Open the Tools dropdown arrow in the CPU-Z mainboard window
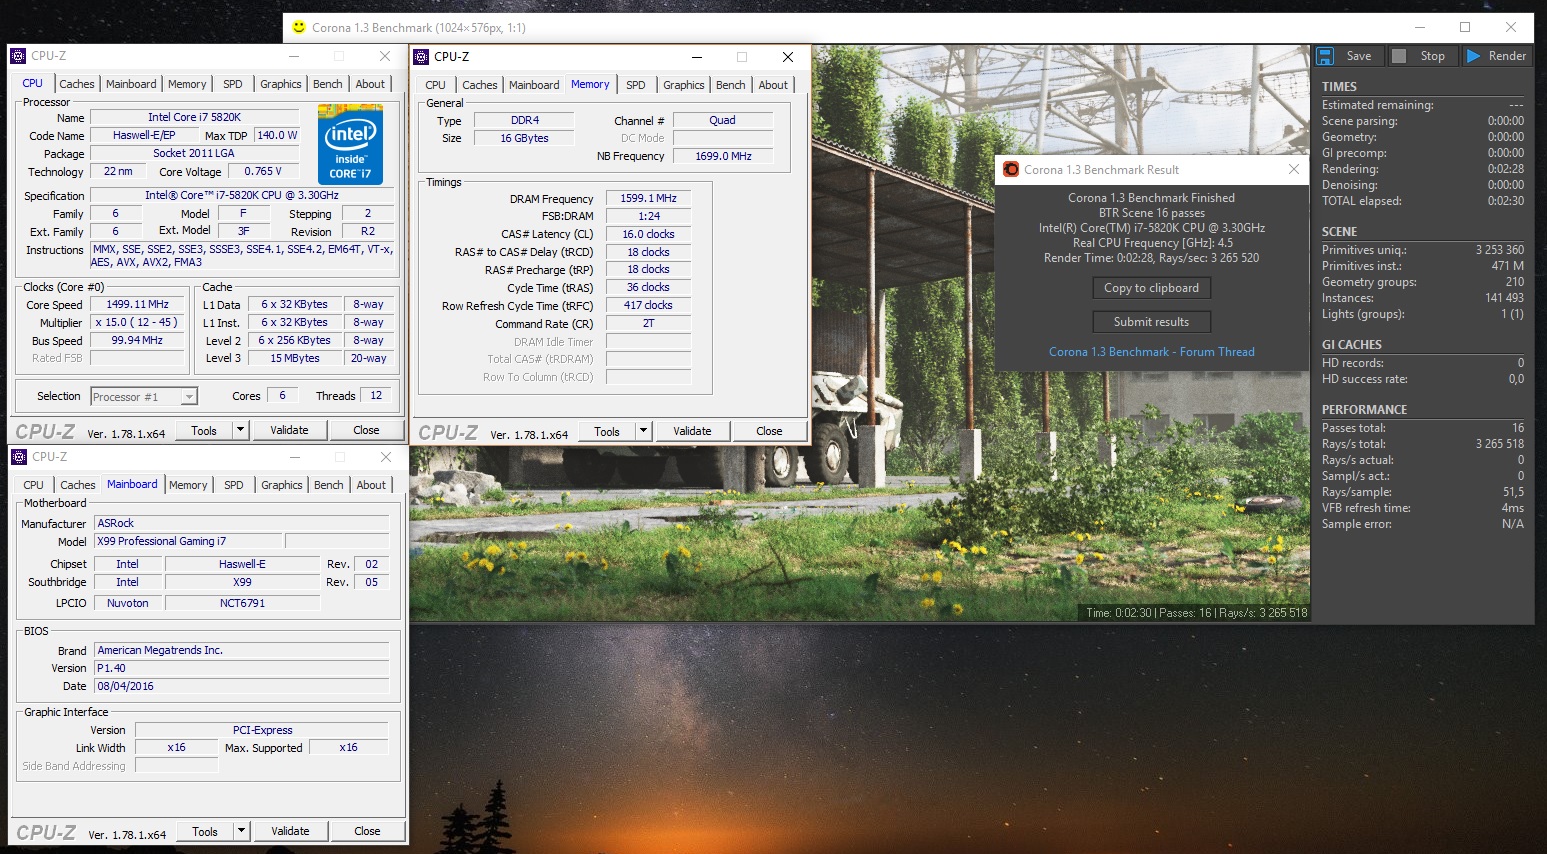This screenshot has height=854, width=1547. 241,831
